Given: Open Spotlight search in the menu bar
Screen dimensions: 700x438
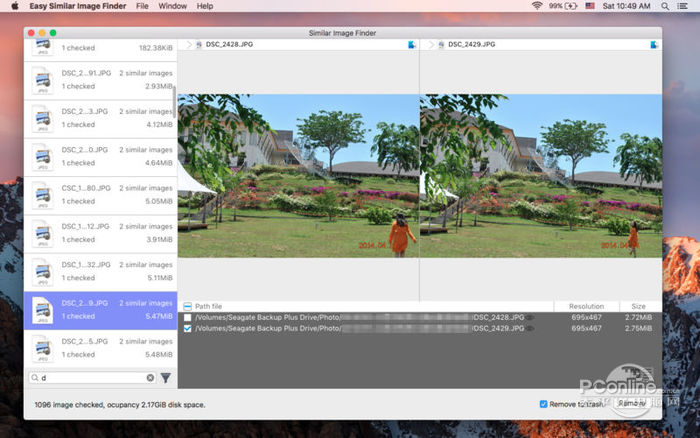Looking at the screenshot, I should tap(665, 6).
